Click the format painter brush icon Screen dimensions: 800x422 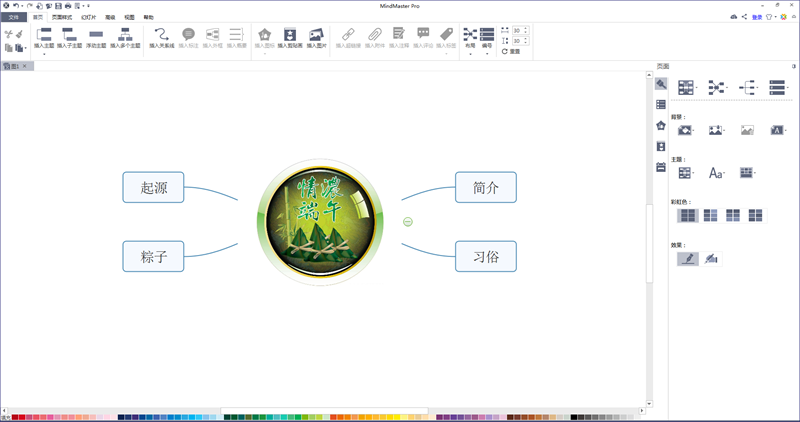point(19,34)
